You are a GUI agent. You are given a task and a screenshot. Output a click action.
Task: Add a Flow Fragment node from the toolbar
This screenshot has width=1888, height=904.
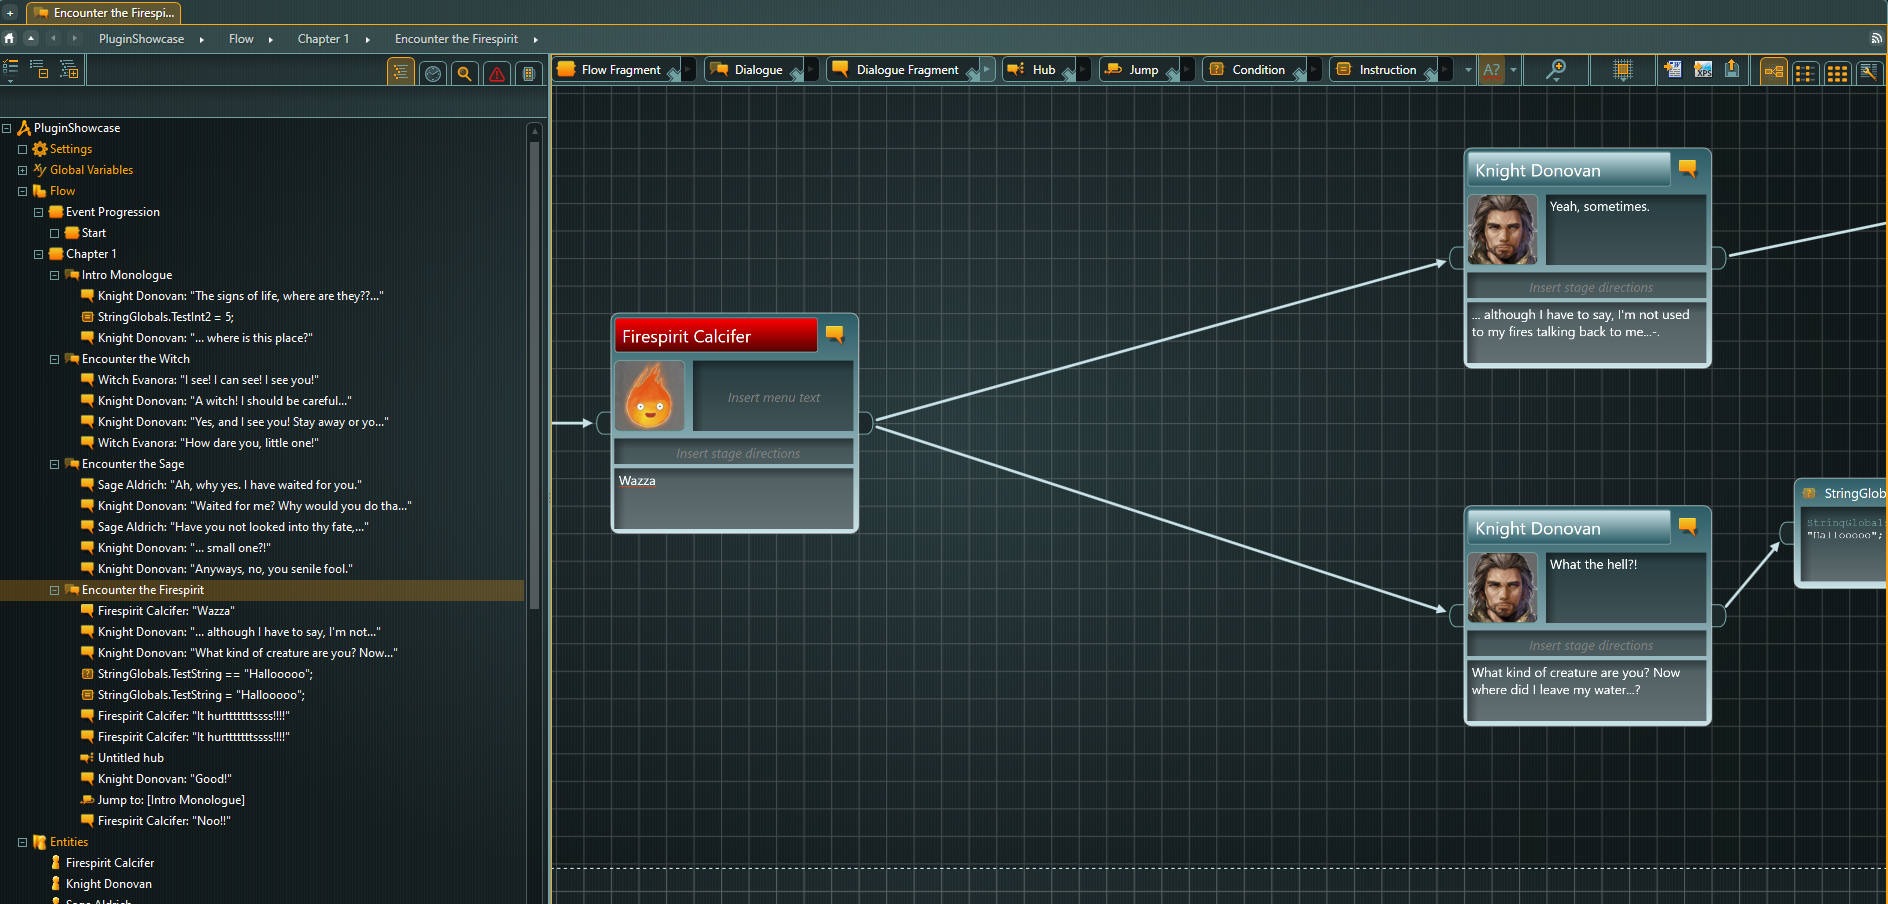[617, 69]
